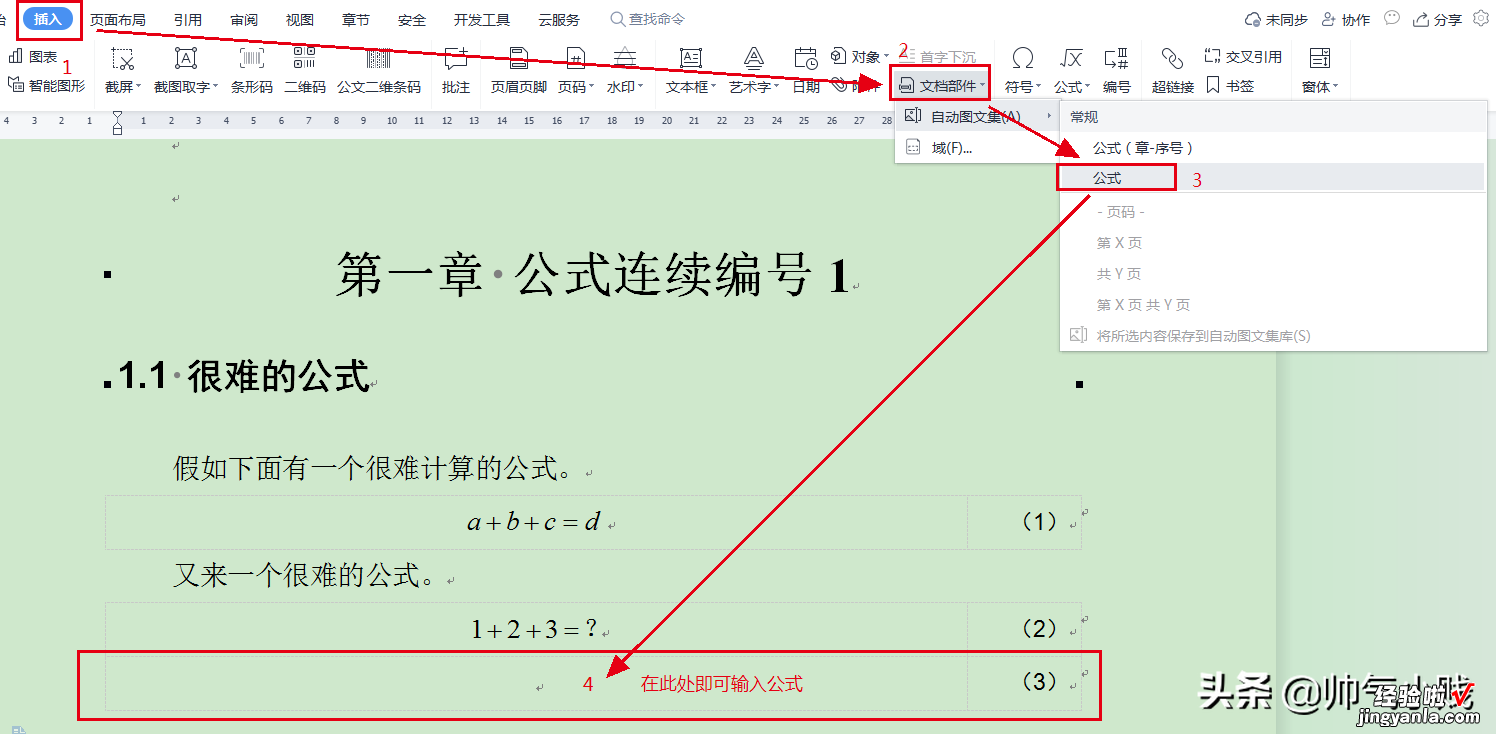
Task: Click the 交叉引用 cross-reference button
Action: pos(1244,57)
